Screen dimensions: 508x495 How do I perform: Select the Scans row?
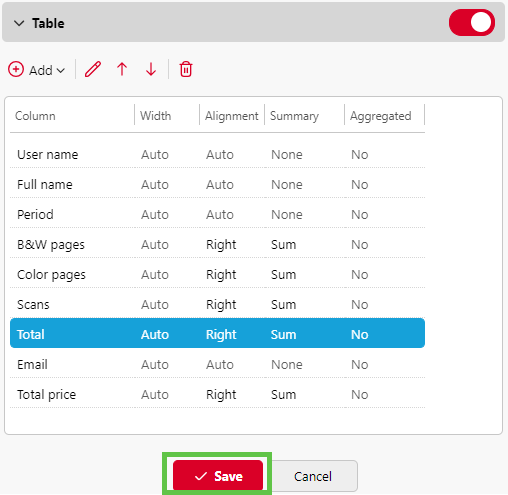click(217, 305)
